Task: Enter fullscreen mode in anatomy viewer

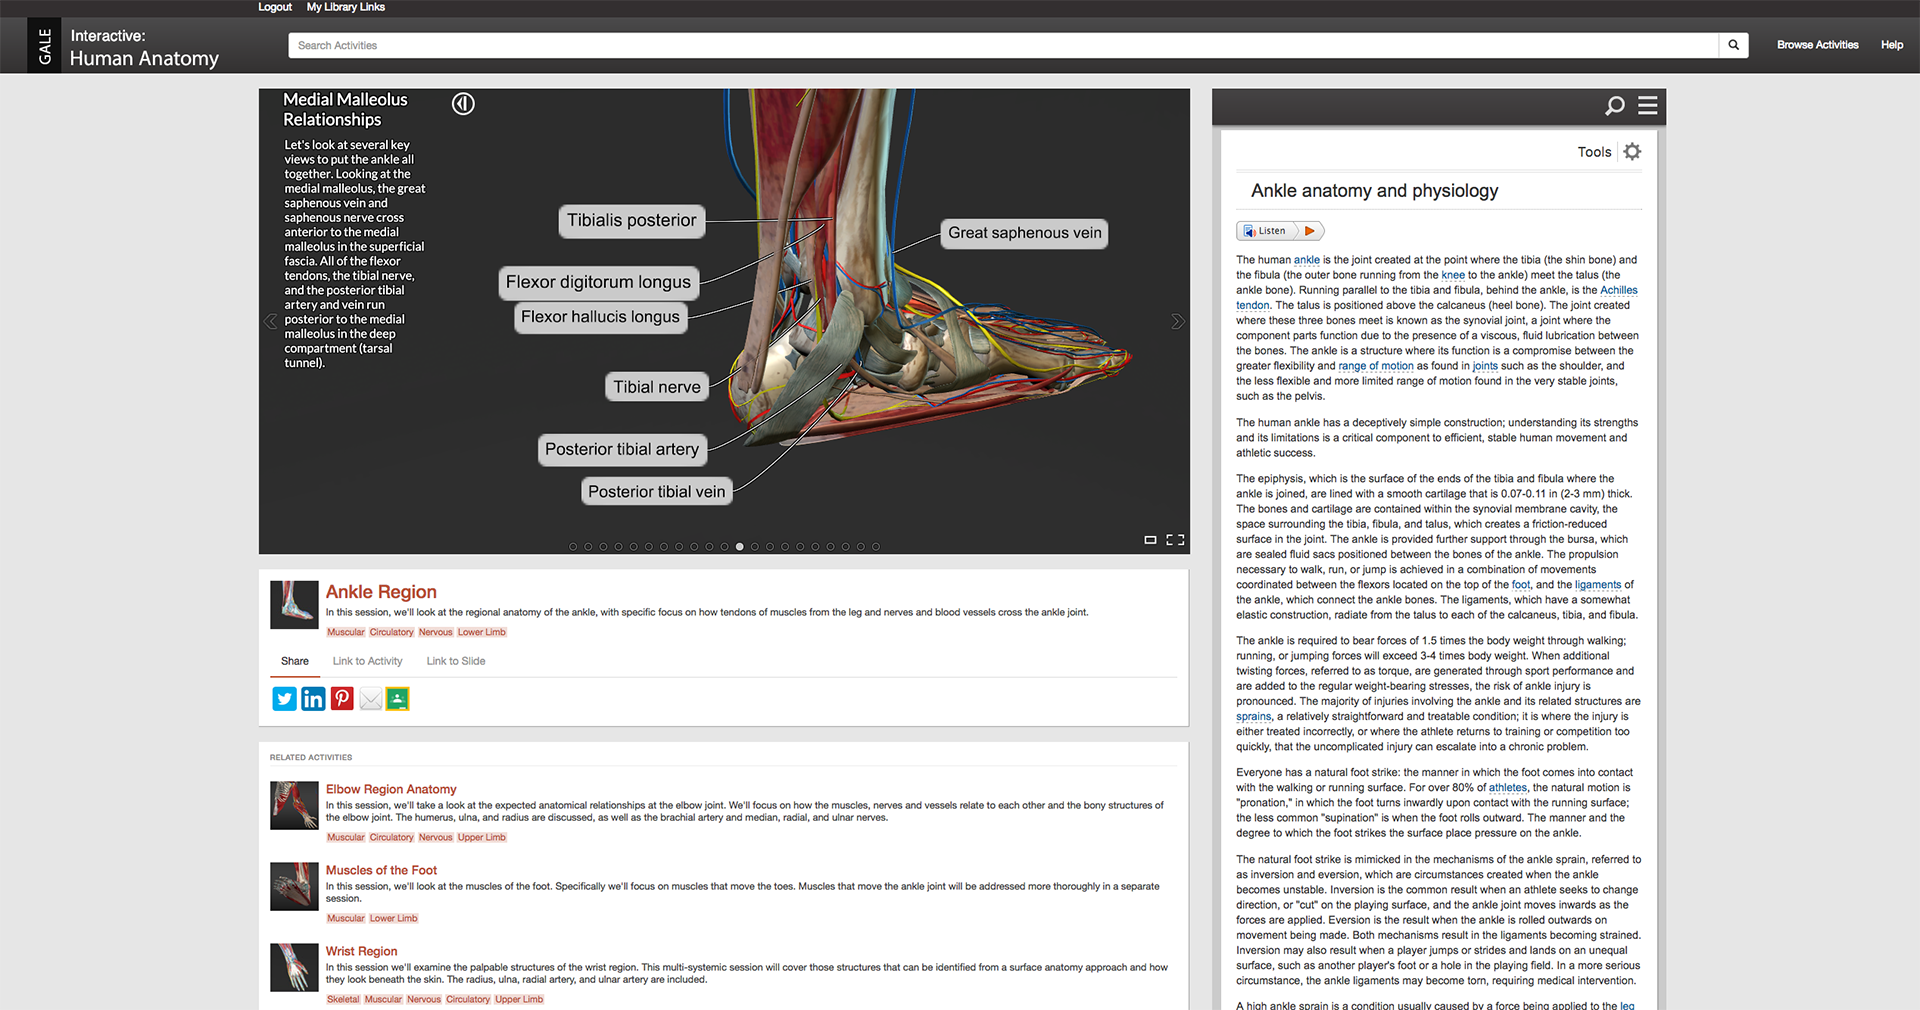Action: click(x=1175, y=540)
